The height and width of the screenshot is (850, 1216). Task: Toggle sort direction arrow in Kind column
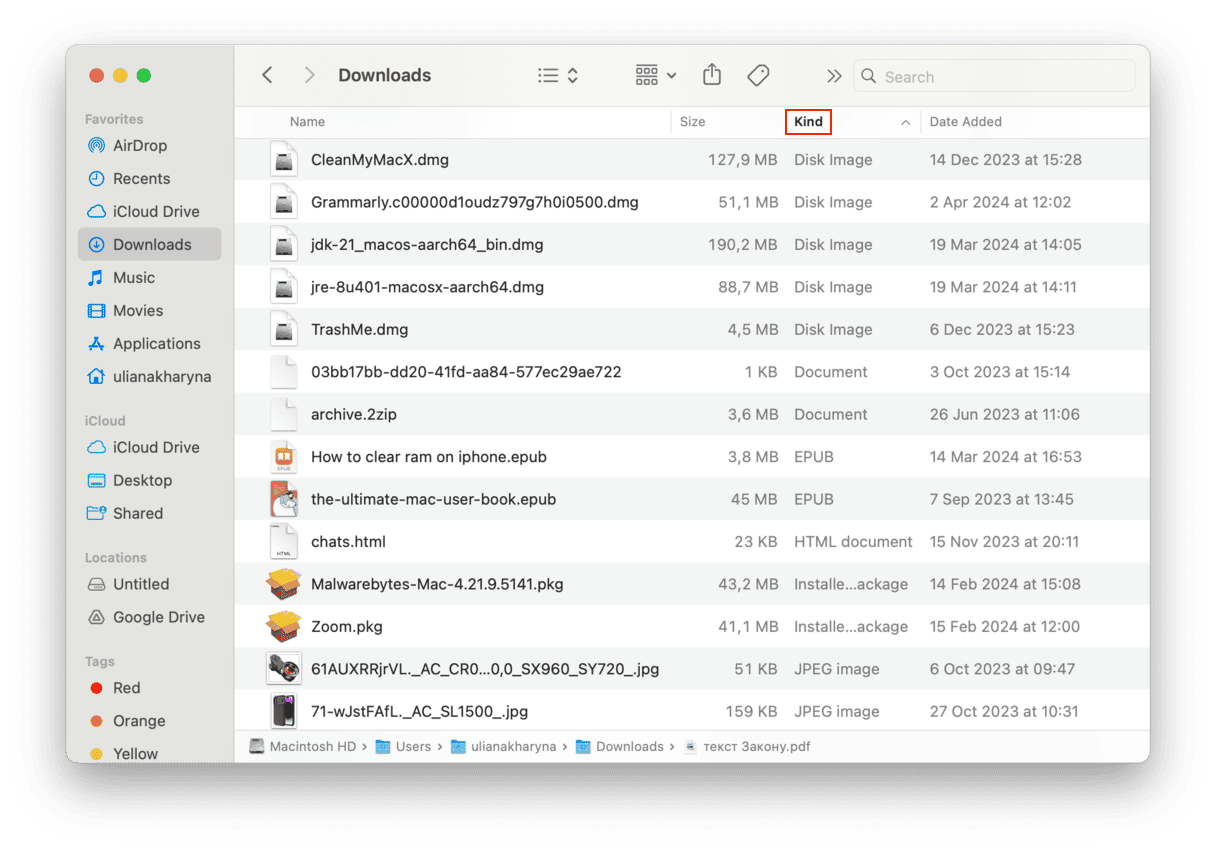coord(905,122)
